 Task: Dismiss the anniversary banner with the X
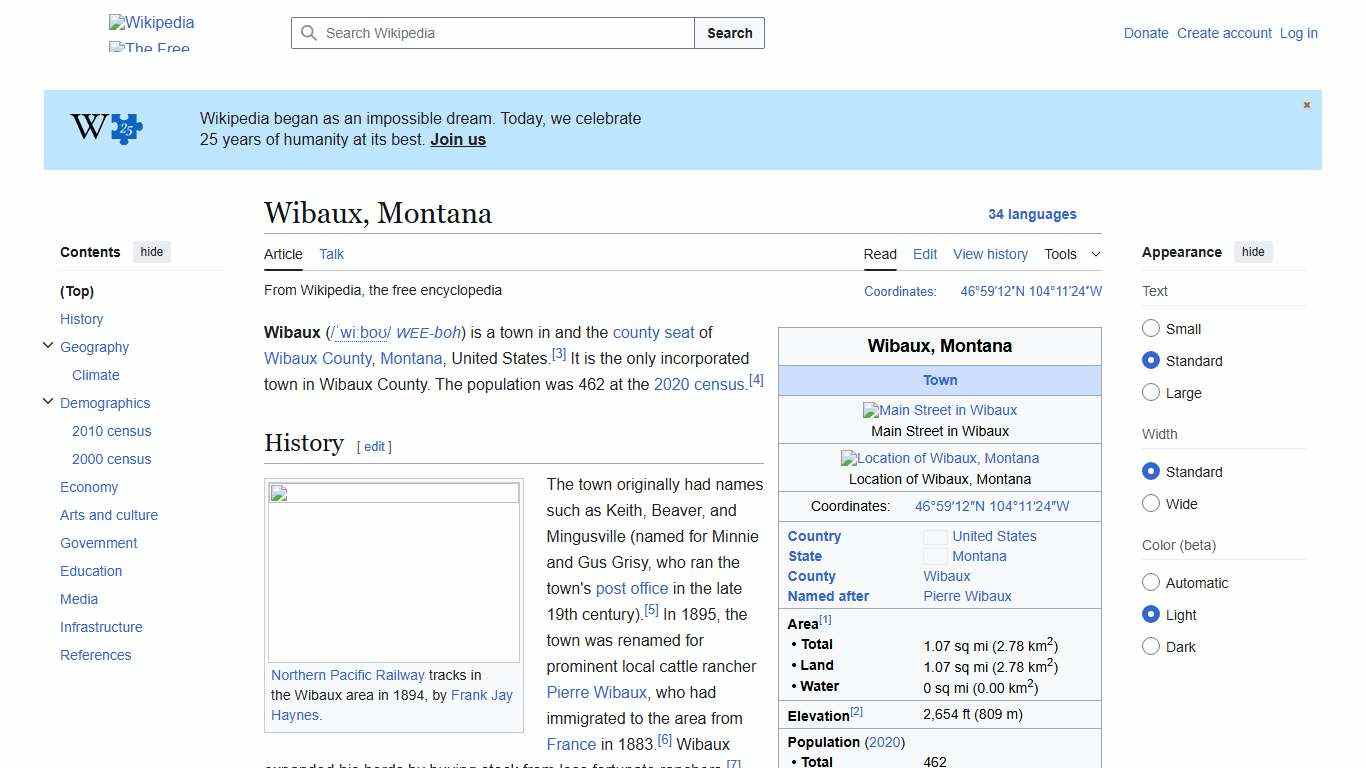(x=1306, y=104)
